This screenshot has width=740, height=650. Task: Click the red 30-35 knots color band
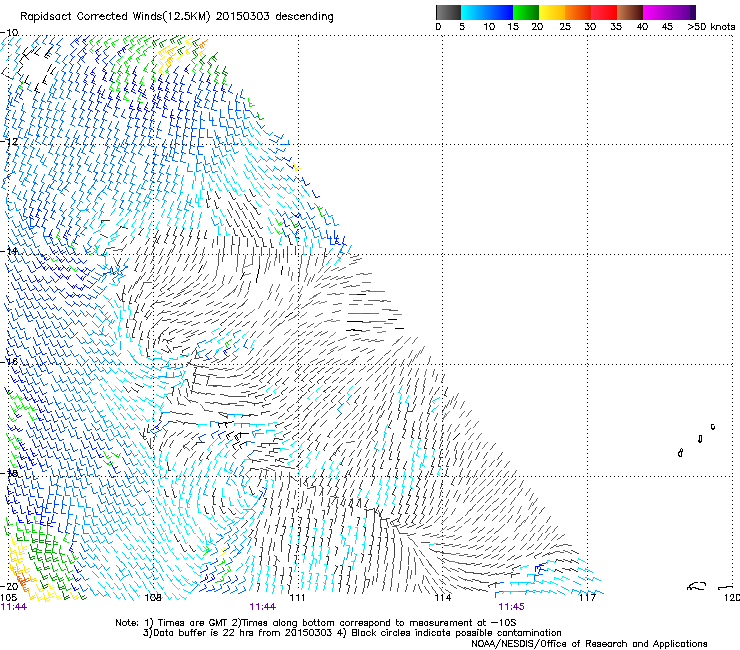pos(604,12)
